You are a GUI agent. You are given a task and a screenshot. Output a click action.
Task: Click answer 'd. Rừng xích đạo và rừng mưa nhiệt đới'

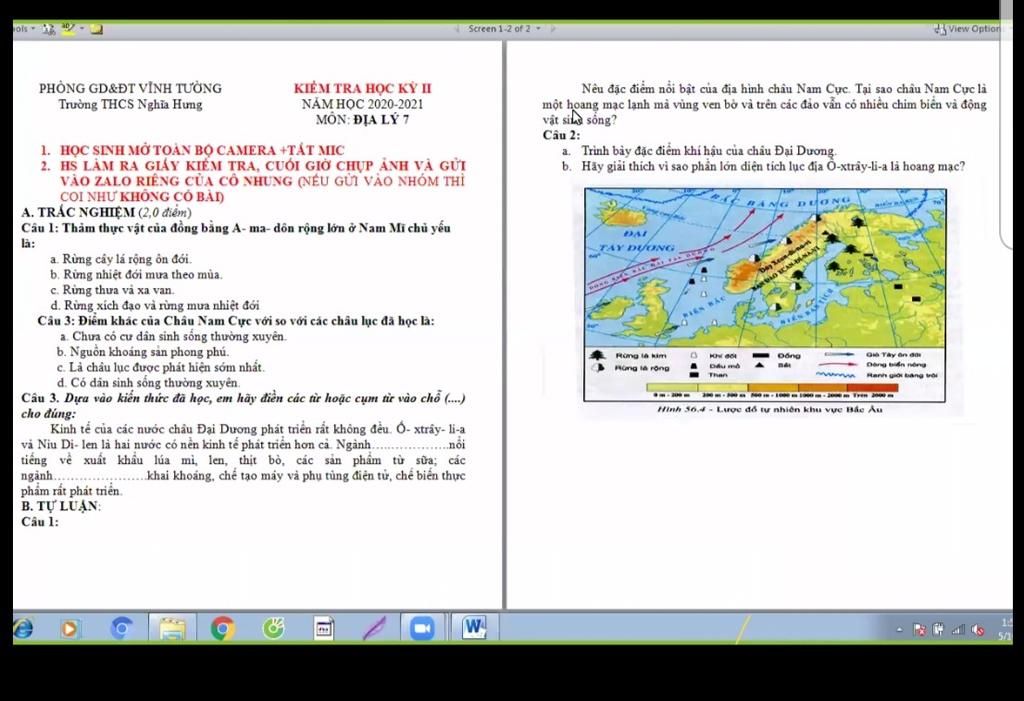155,305
